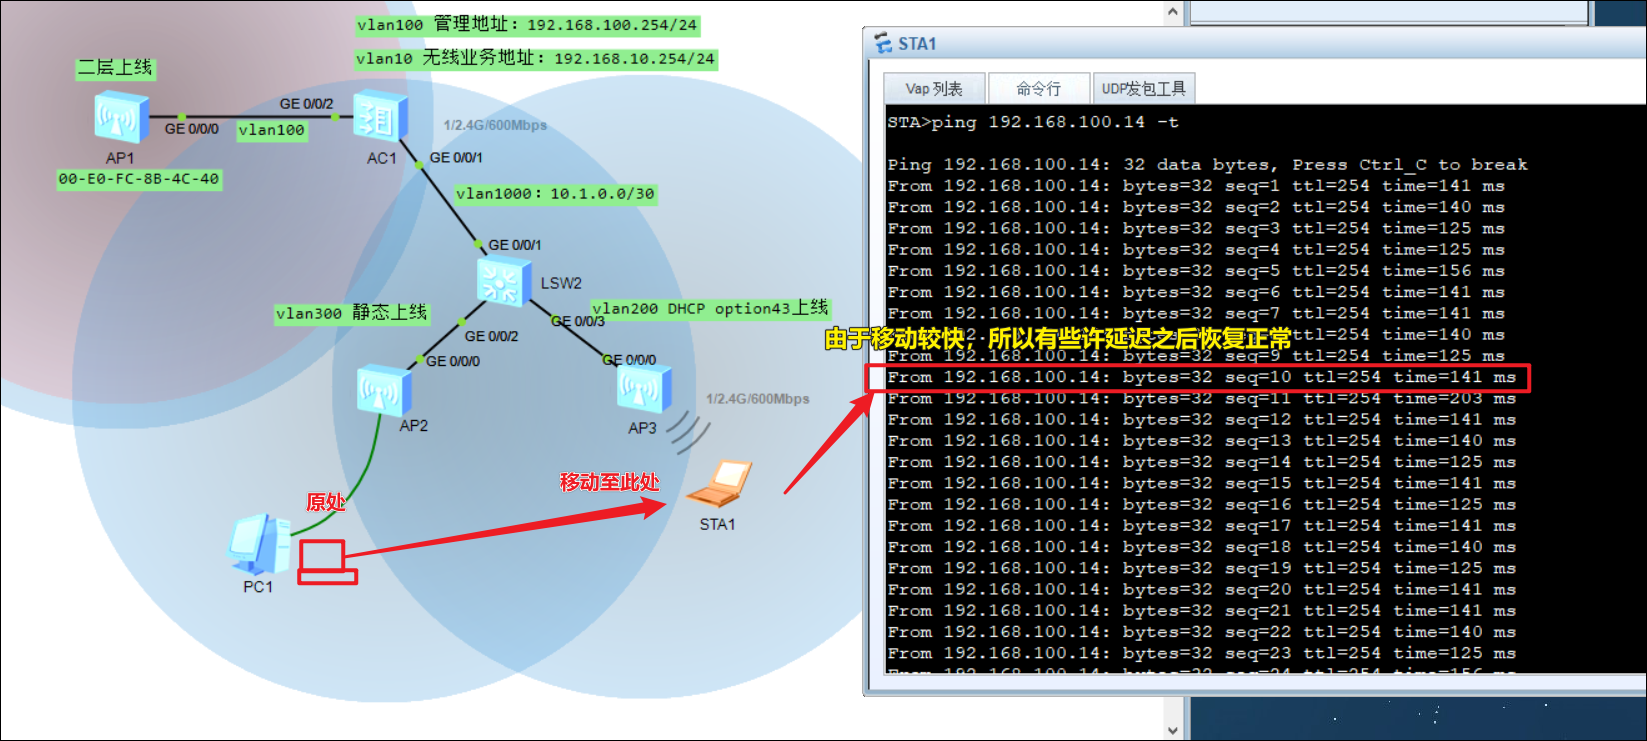Click the Ping 32 data bytes header line
Image resolution: width=1647 pixels, height=741 pixels.
tap(1207, 164)
